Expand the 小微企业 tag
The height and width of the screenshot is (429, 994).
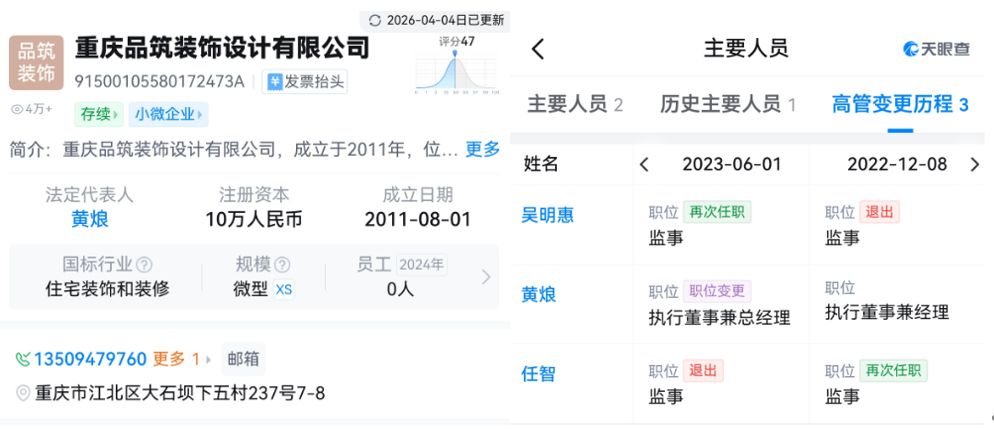click(x=169, y=115)
